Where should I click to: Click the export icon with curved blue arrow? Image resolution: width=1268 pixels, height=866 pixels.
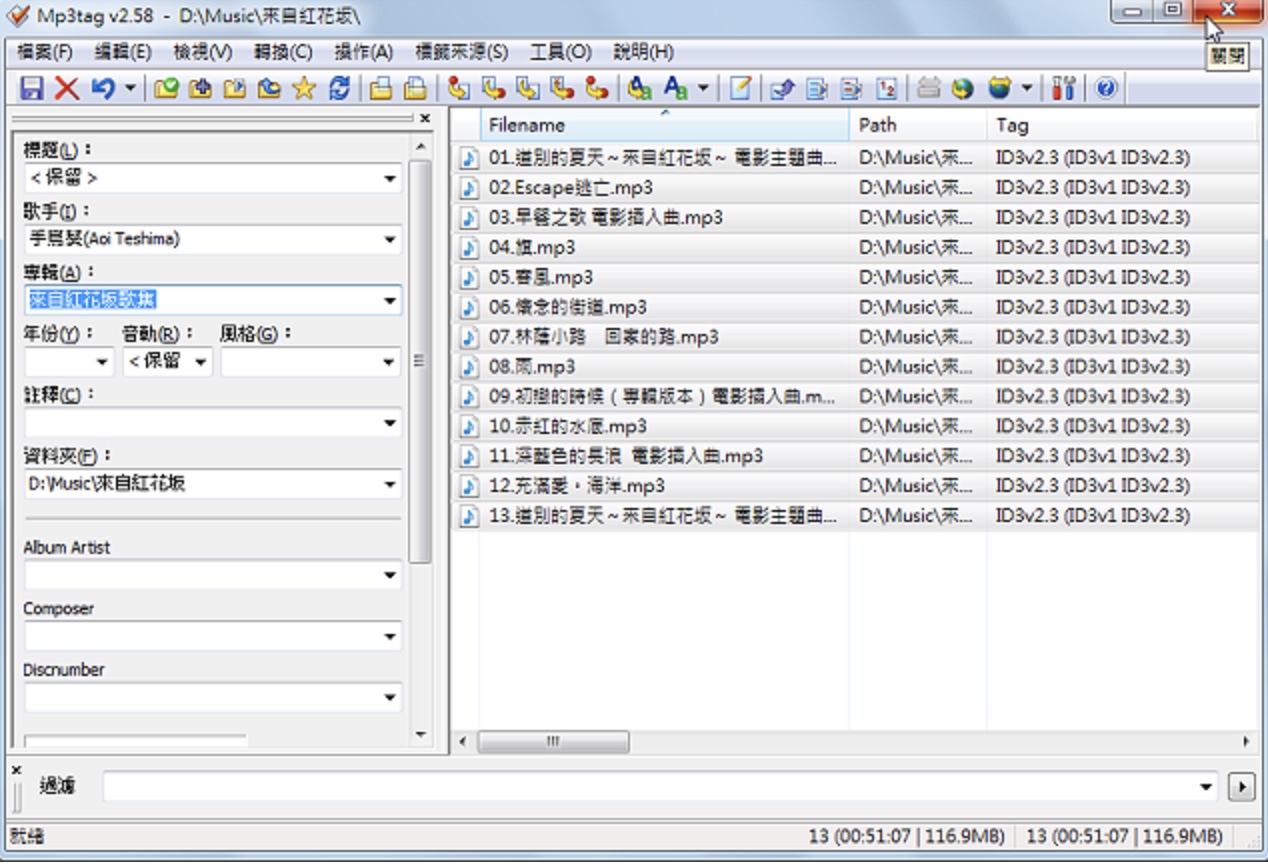click(x=782, y=89)
